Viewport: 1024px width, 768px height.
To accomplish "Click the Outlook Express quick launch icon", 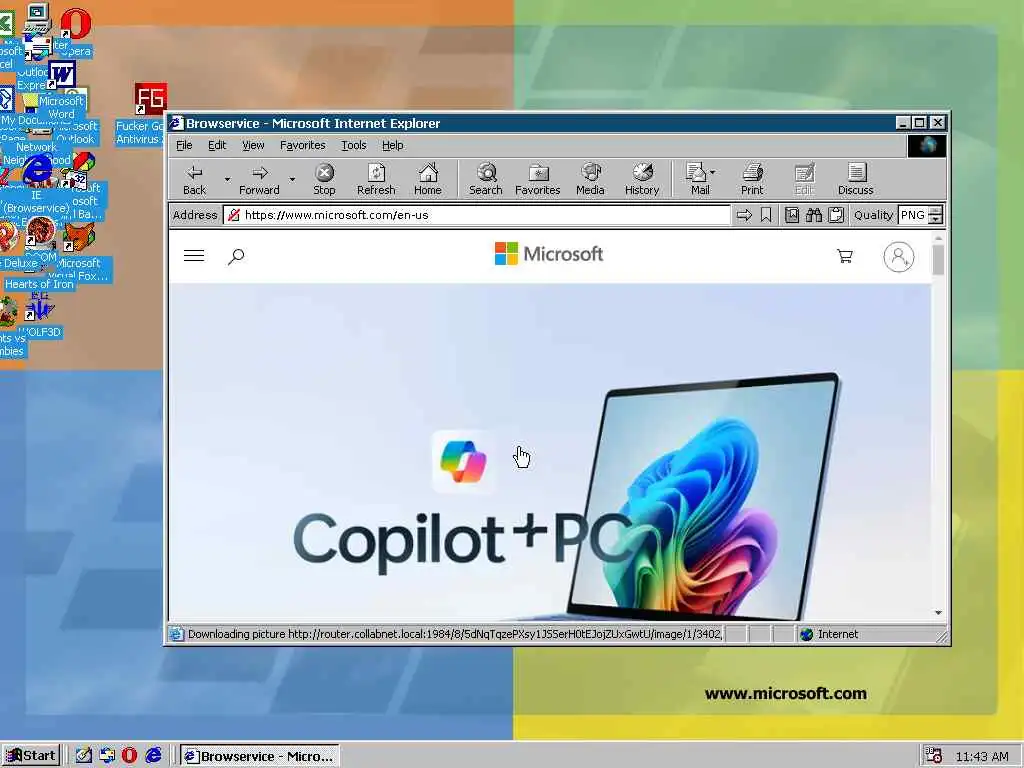I will click(106, 756).
